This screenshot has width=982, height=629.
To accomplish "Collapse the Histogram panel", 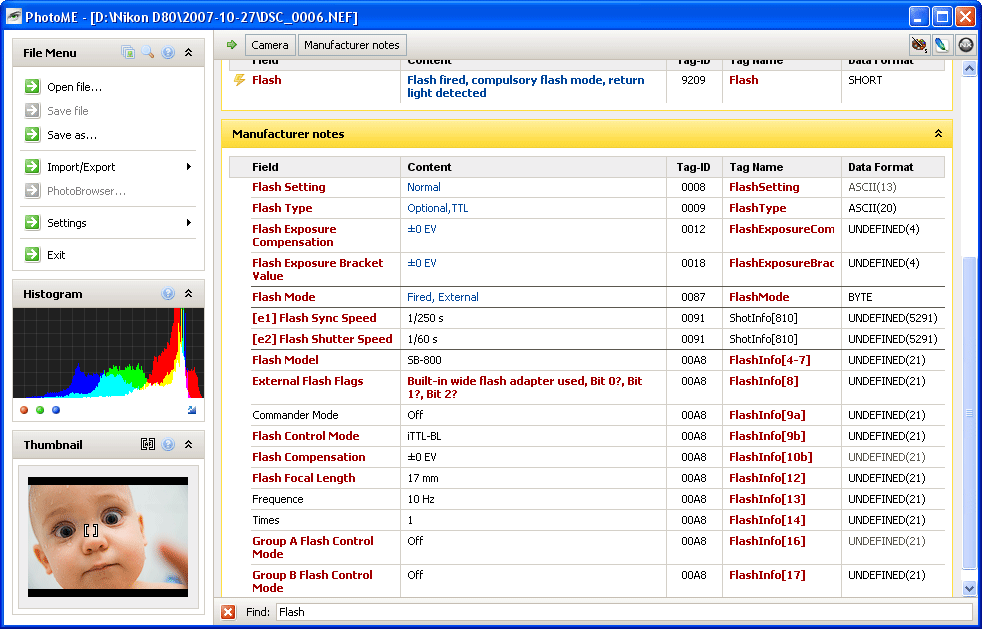I will tap(188, 293).
